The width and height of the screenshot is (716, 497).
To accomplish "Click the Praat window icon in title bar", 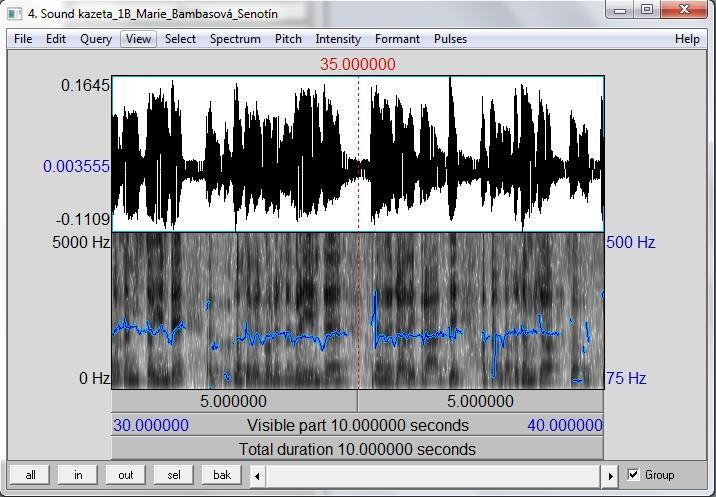I will [x=16, y=13].
